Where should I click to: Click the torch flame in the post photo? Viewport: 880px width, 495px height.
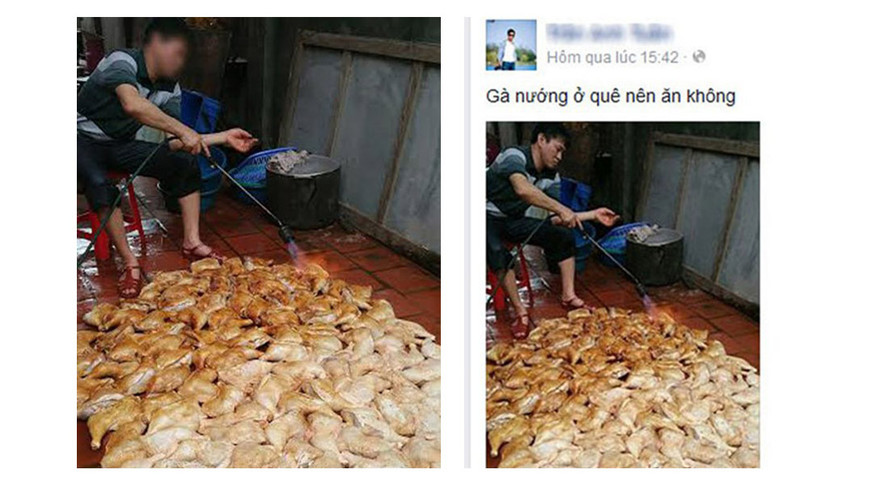[x=649, y=304]
